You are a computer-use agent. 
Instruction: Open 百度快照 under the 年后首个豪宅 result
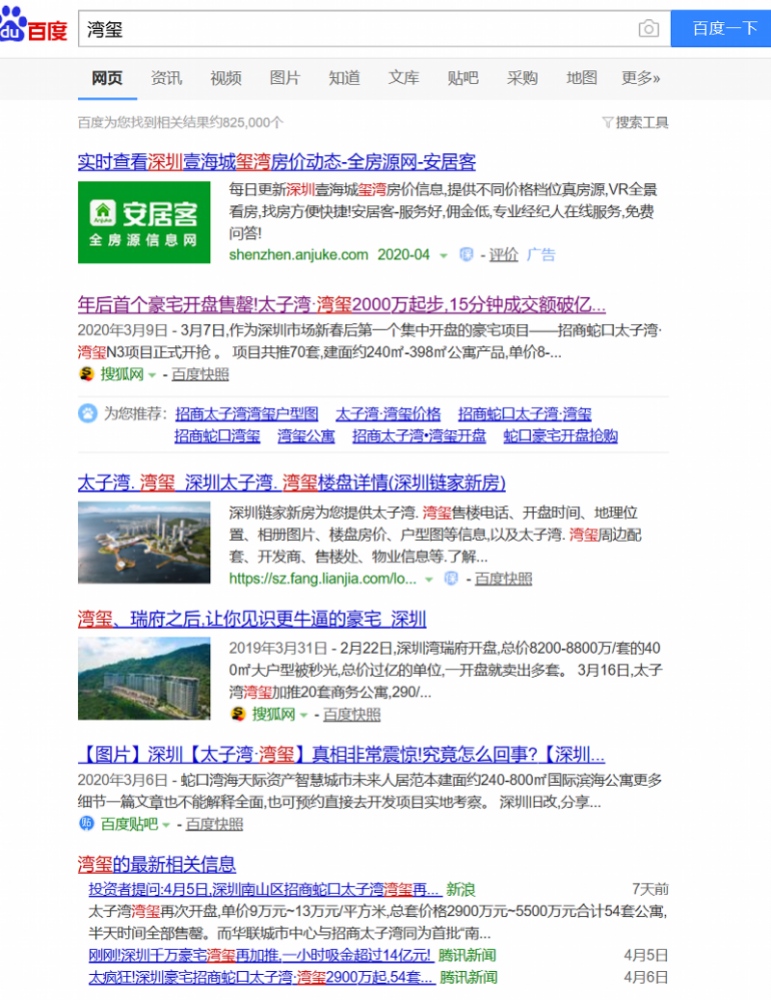click(x=200, y=374)
